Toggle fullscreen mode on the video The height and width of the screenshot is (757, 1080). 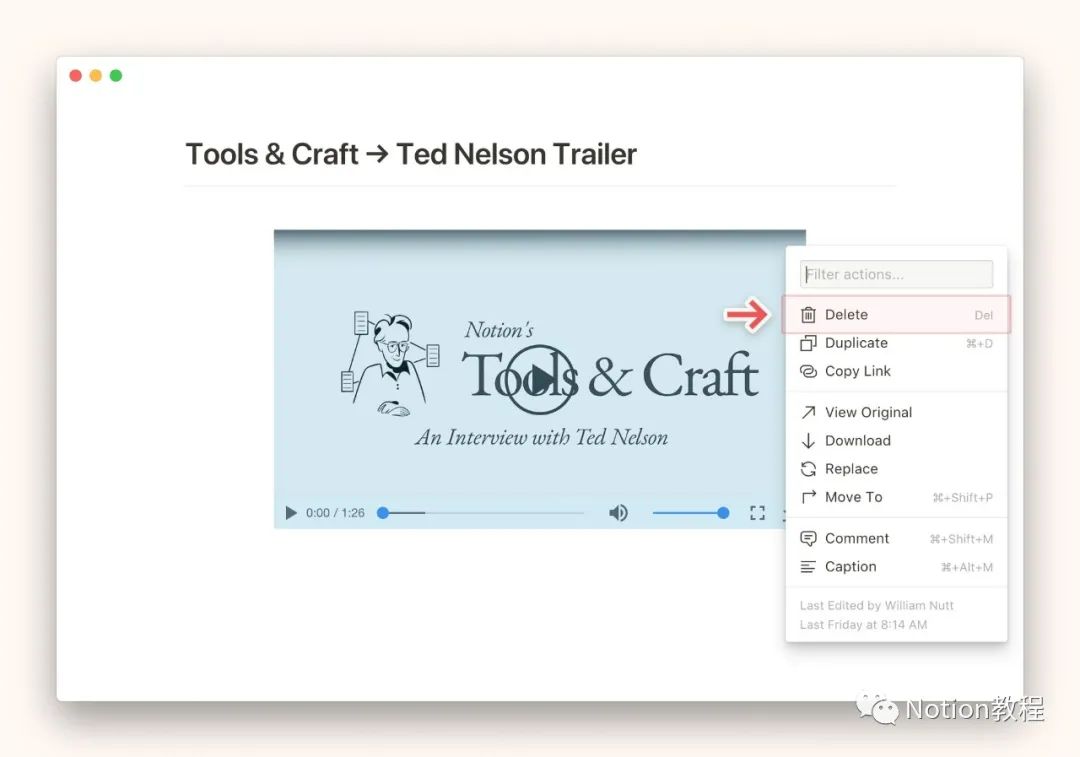757,513
